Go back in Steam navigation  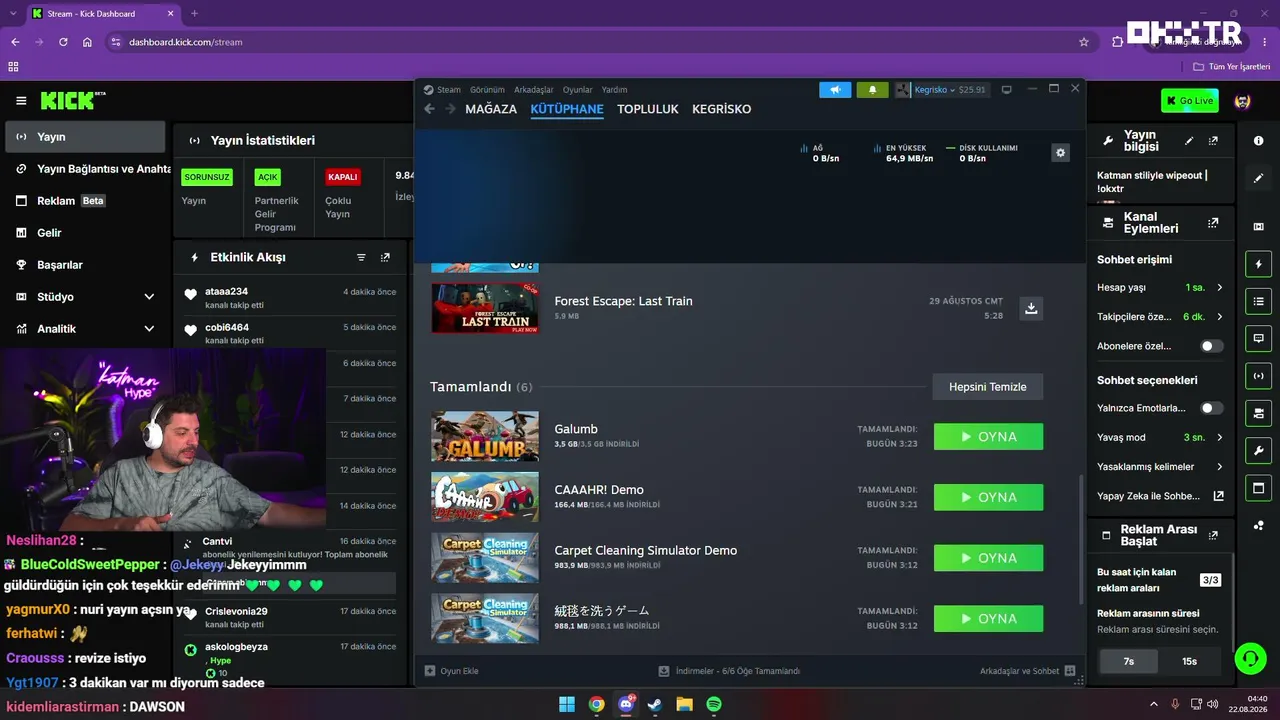(429, 109)
